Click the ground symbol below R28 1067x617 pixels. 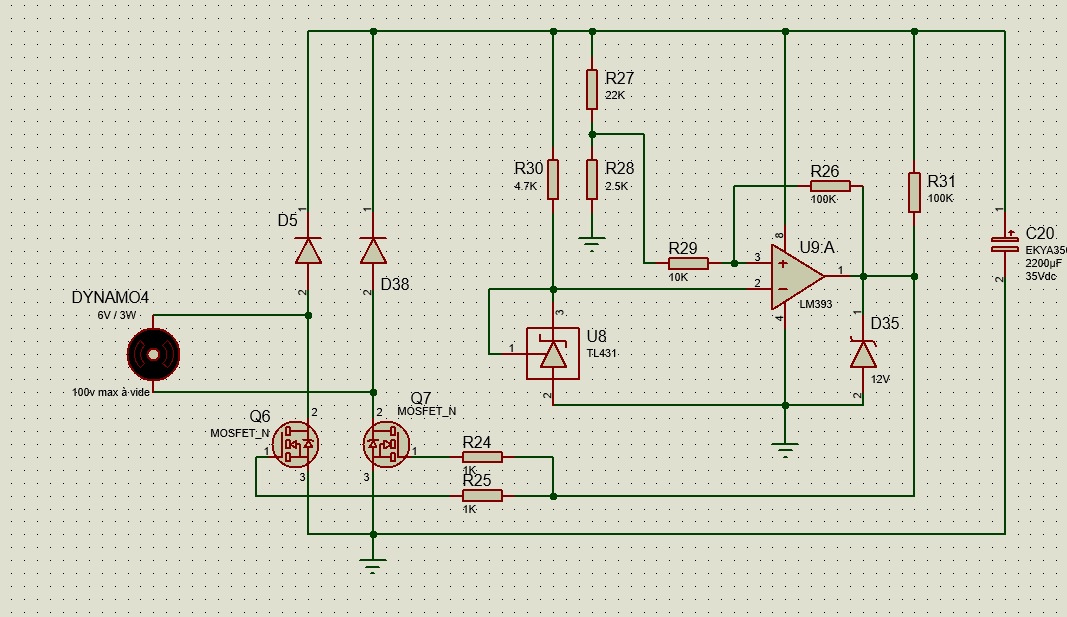592,244
